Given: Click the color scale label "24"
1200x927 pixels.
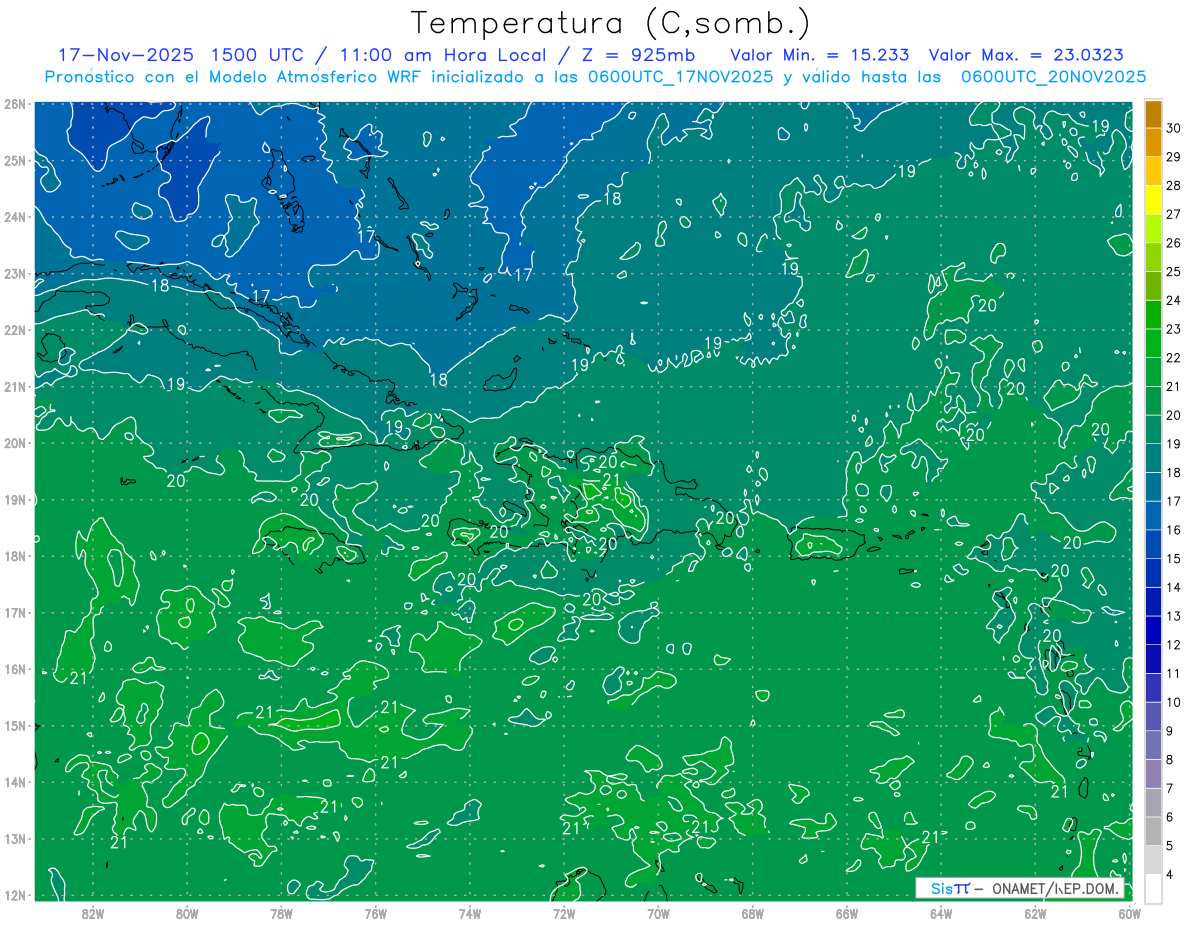Looking at the screenshot, I should pyautogui.click(x=1174, y=300).
